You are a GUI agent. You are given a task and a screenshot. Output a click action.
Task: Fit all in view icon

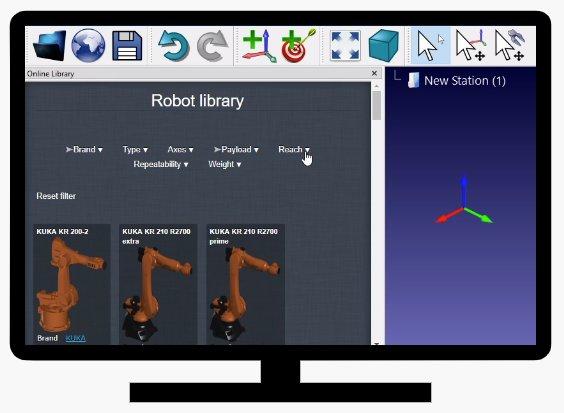tap(345, 46)
